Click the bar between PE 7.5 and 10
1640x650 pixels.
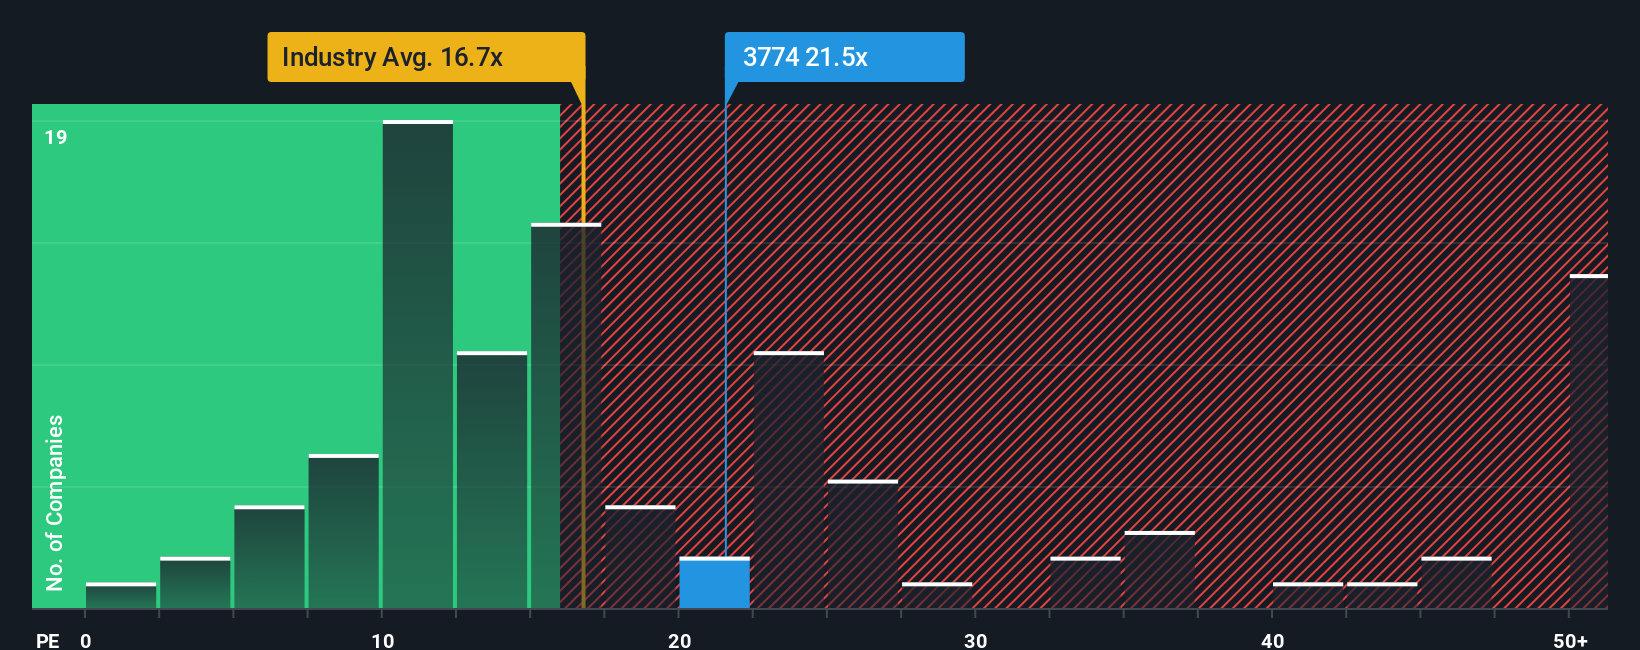coord(344,531)
